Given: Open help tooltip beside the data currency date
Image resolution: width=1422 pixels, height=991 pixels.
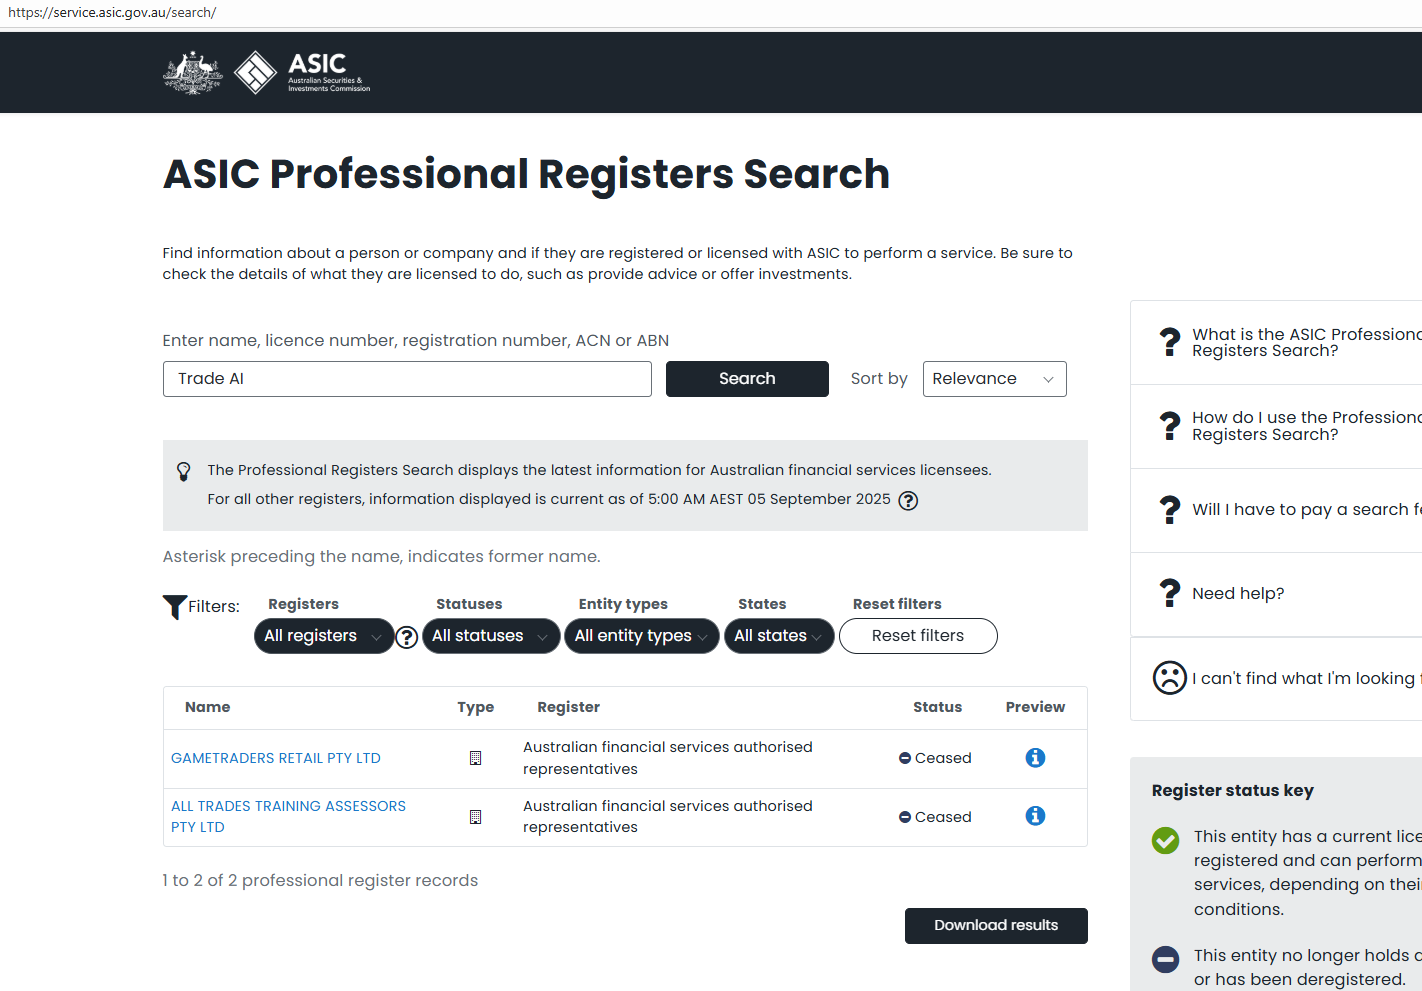Looking at the screenshot, I should click(x=908, y=500).
